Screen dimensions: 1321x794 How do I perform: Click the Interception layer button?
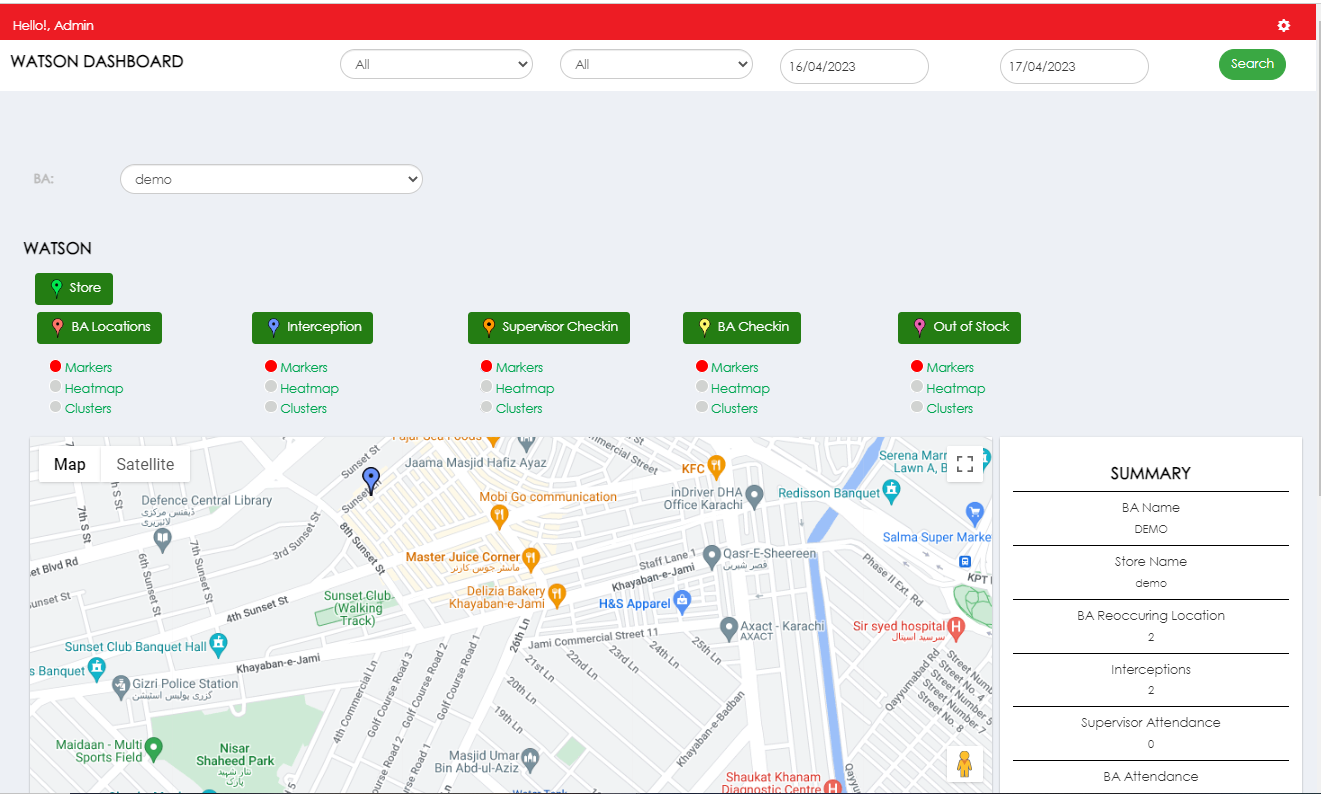[x=312, y=327]
